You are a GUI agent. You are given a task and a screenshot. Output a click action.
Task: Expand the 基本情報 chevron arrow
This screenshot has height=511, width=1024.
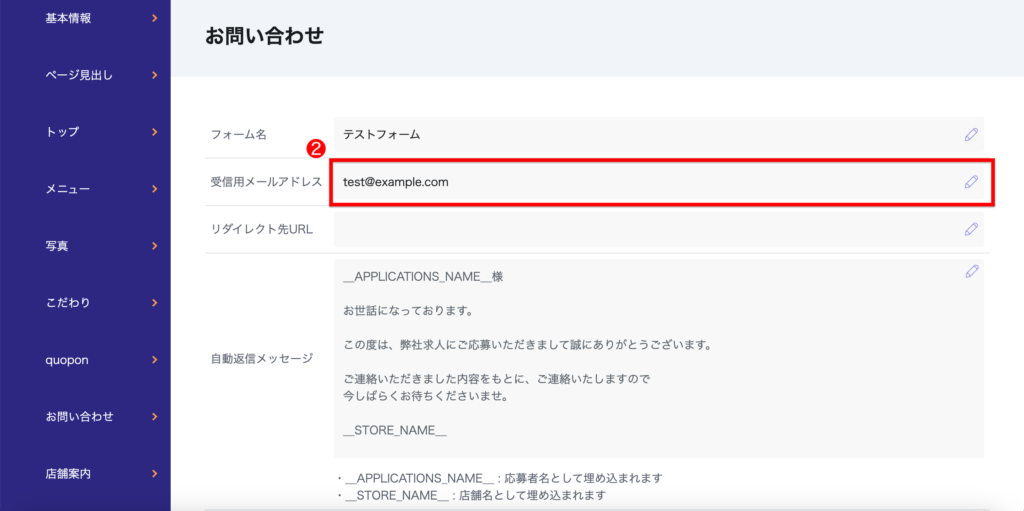tap(154, 18)
